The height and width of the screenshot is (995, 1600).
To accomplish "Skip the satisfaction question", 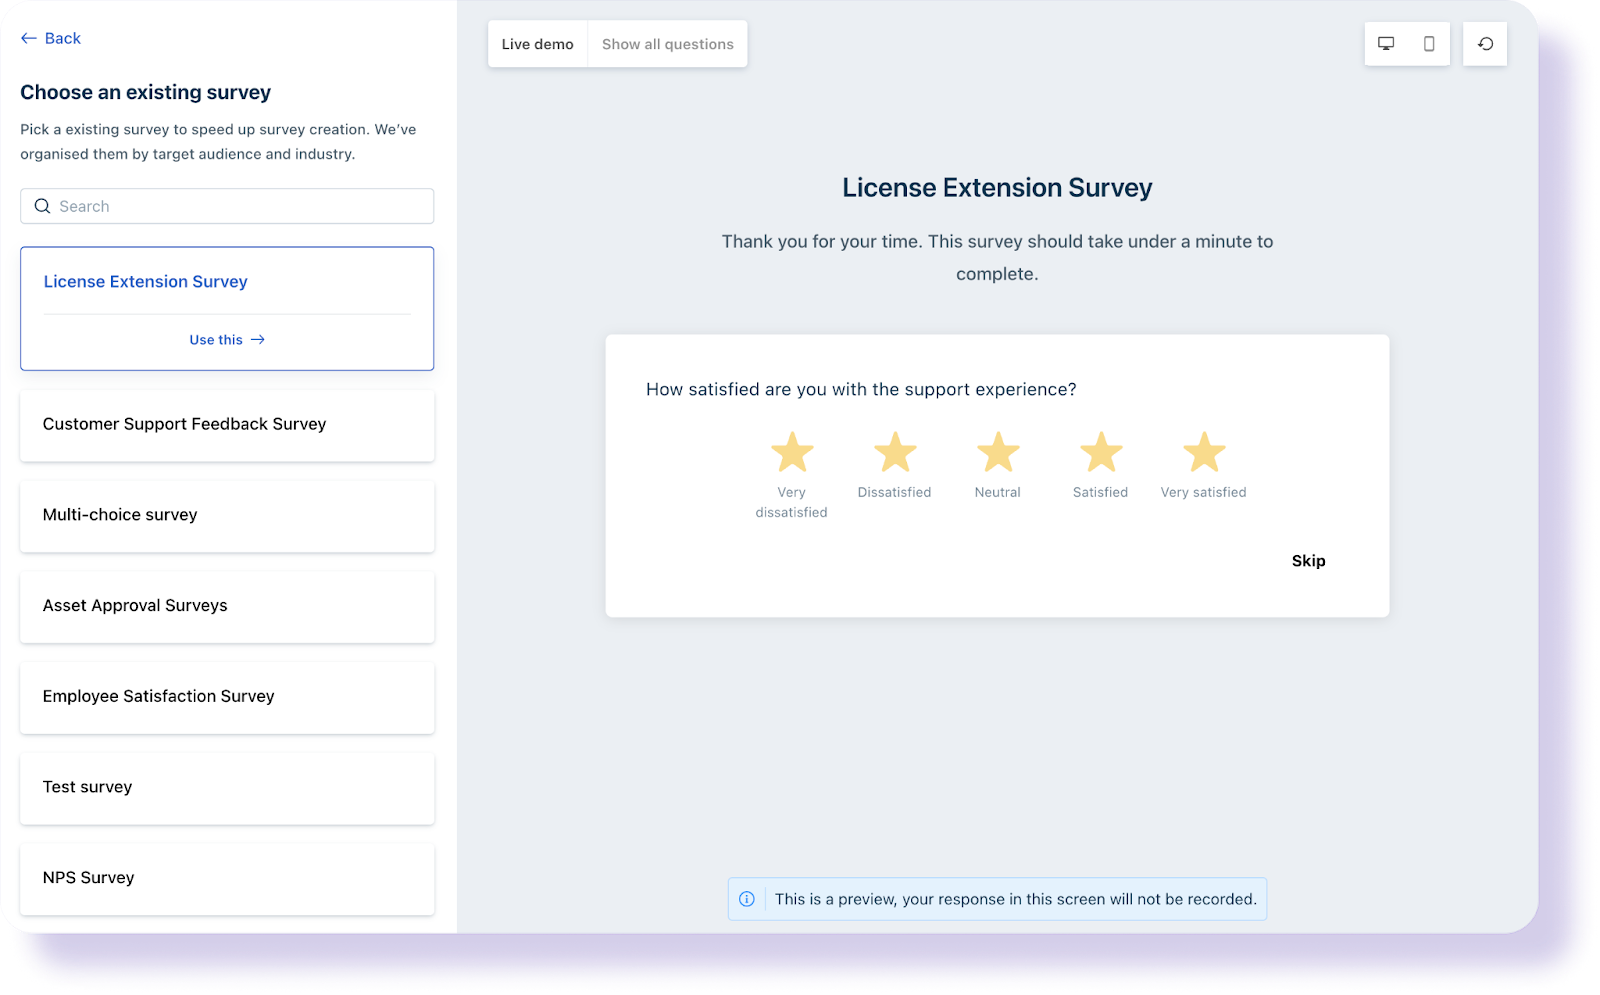I will point(1308,561).
